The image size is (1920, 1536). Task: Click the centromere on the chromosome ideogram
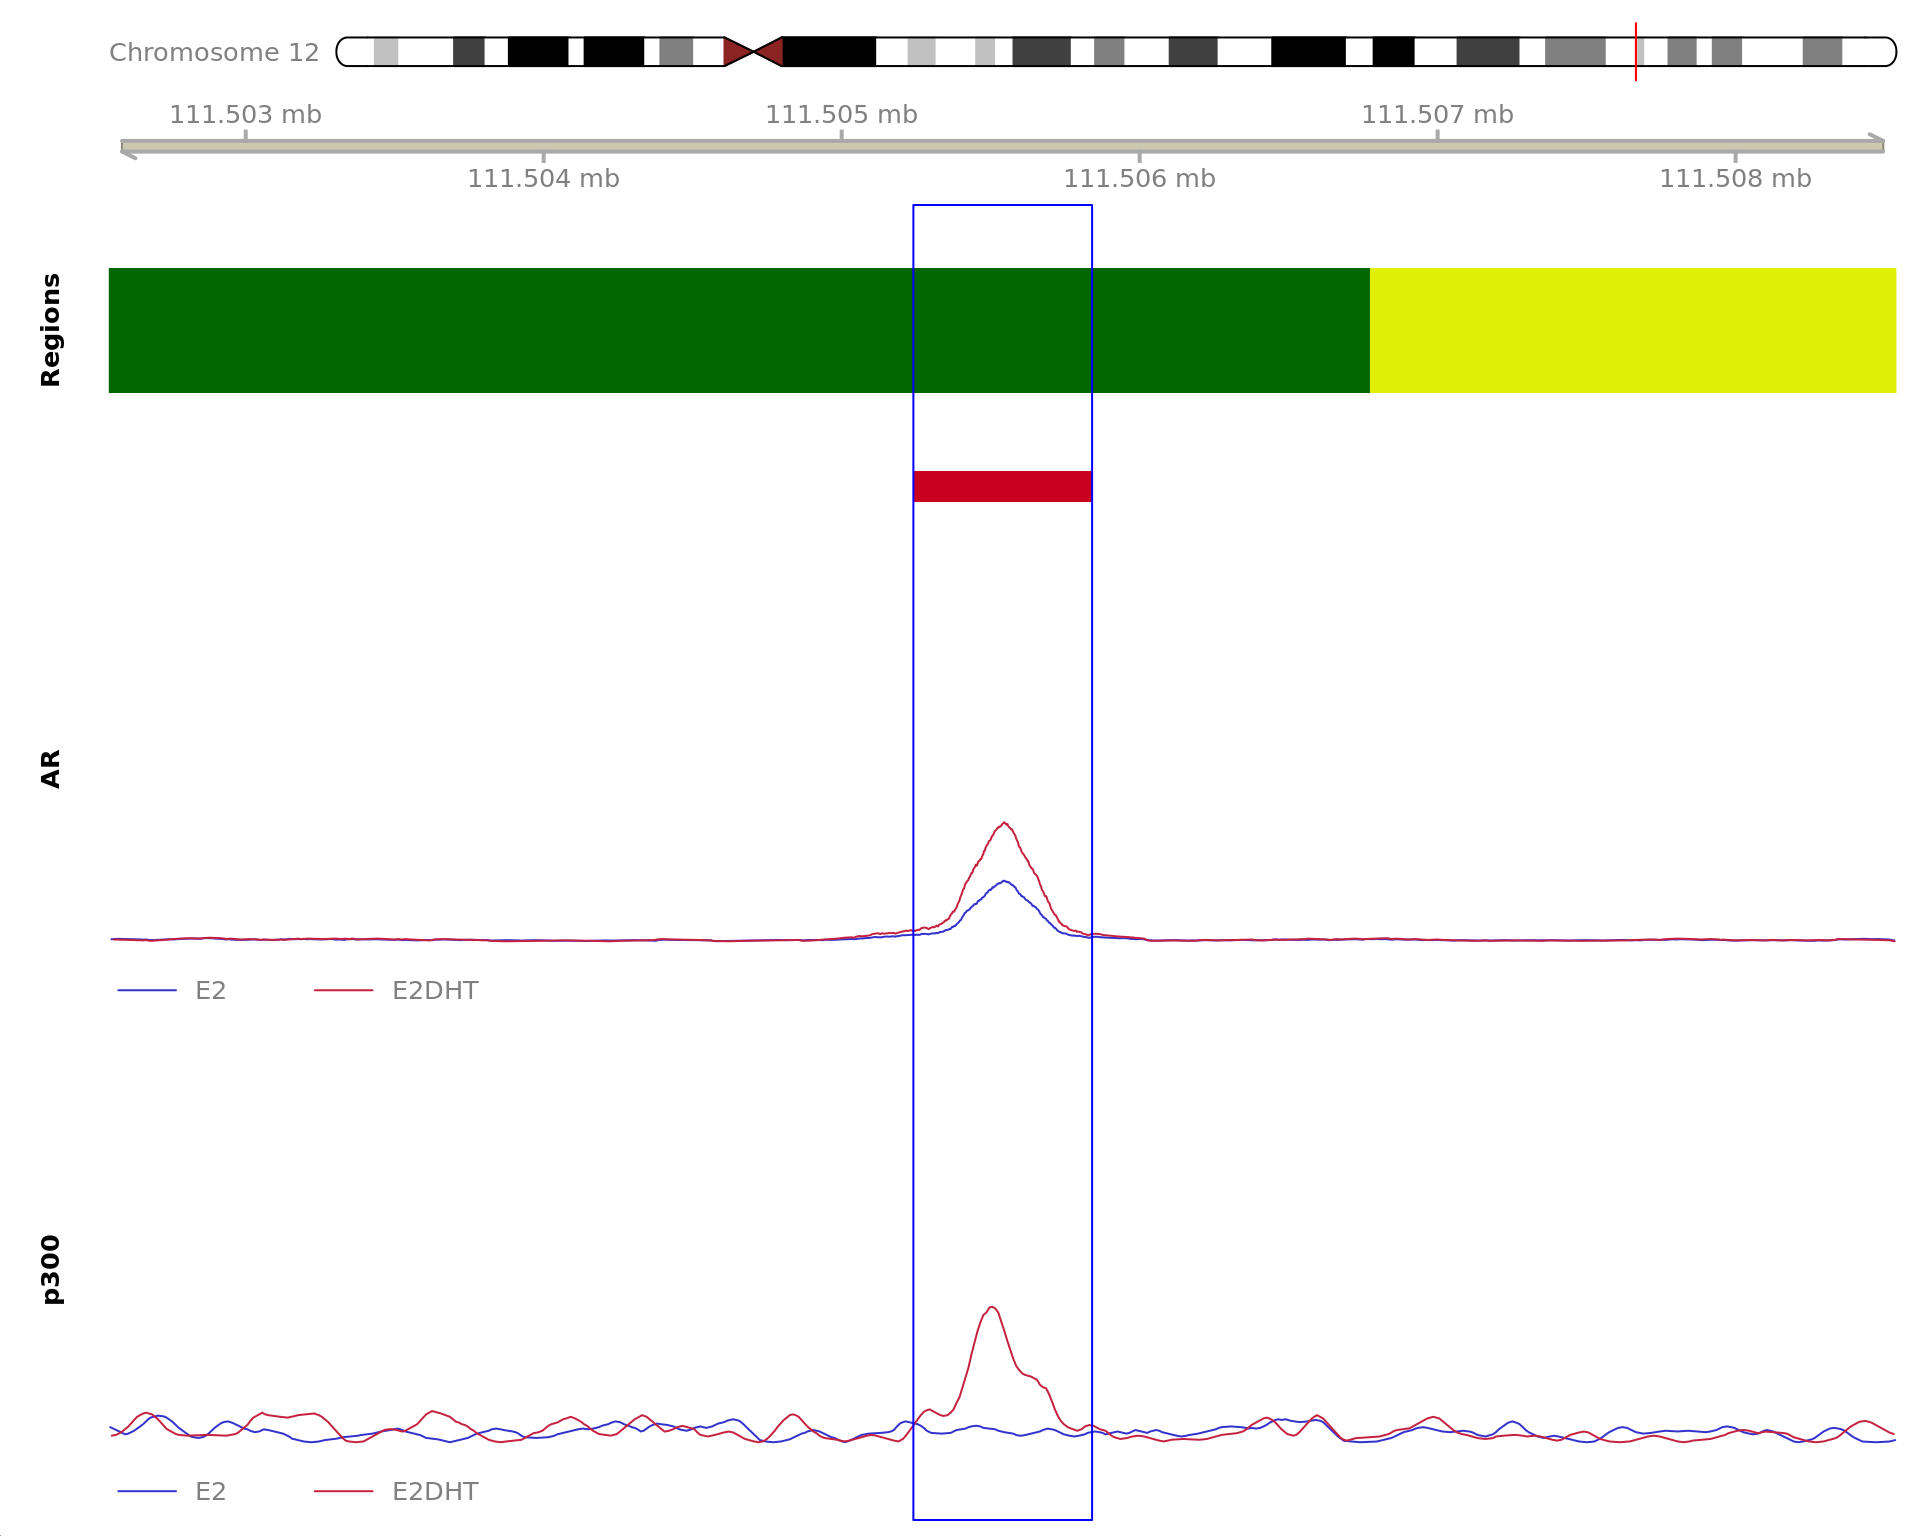(753, 51)
